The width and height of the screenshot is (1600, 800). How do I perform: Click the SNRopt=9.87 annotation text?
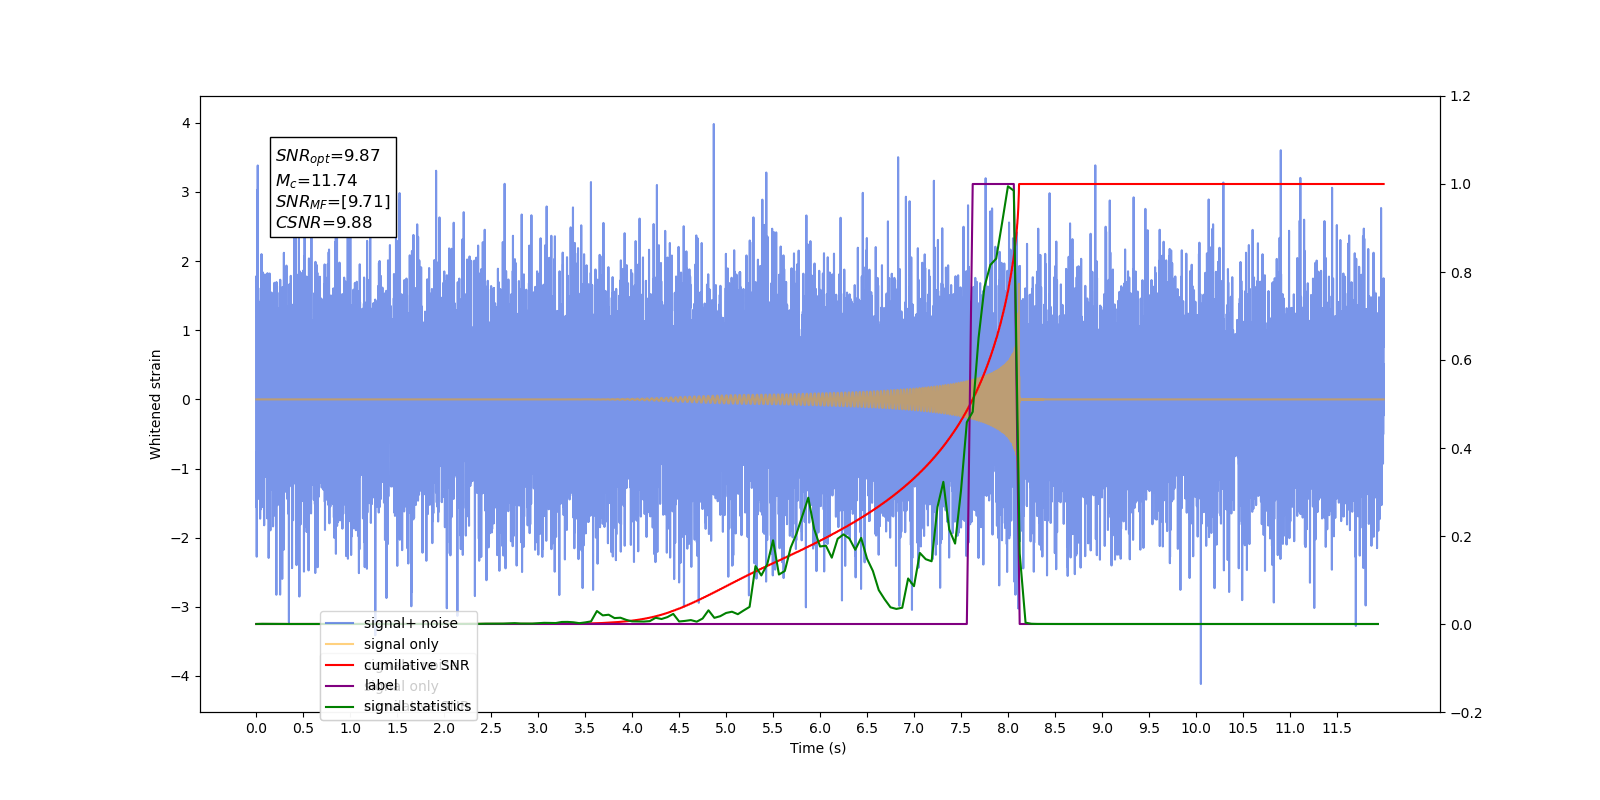tap(328, 156)
